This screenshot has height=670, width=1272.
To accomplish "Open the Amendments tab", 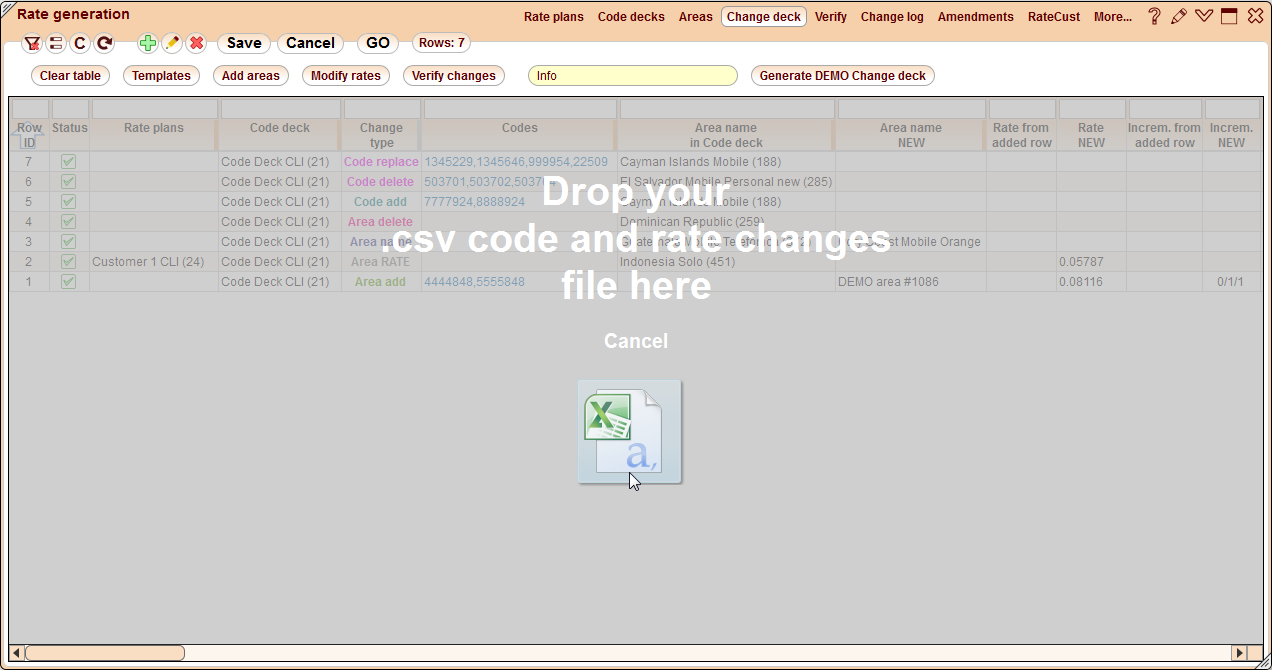I will pyautogui.click(x=975, y=16).
